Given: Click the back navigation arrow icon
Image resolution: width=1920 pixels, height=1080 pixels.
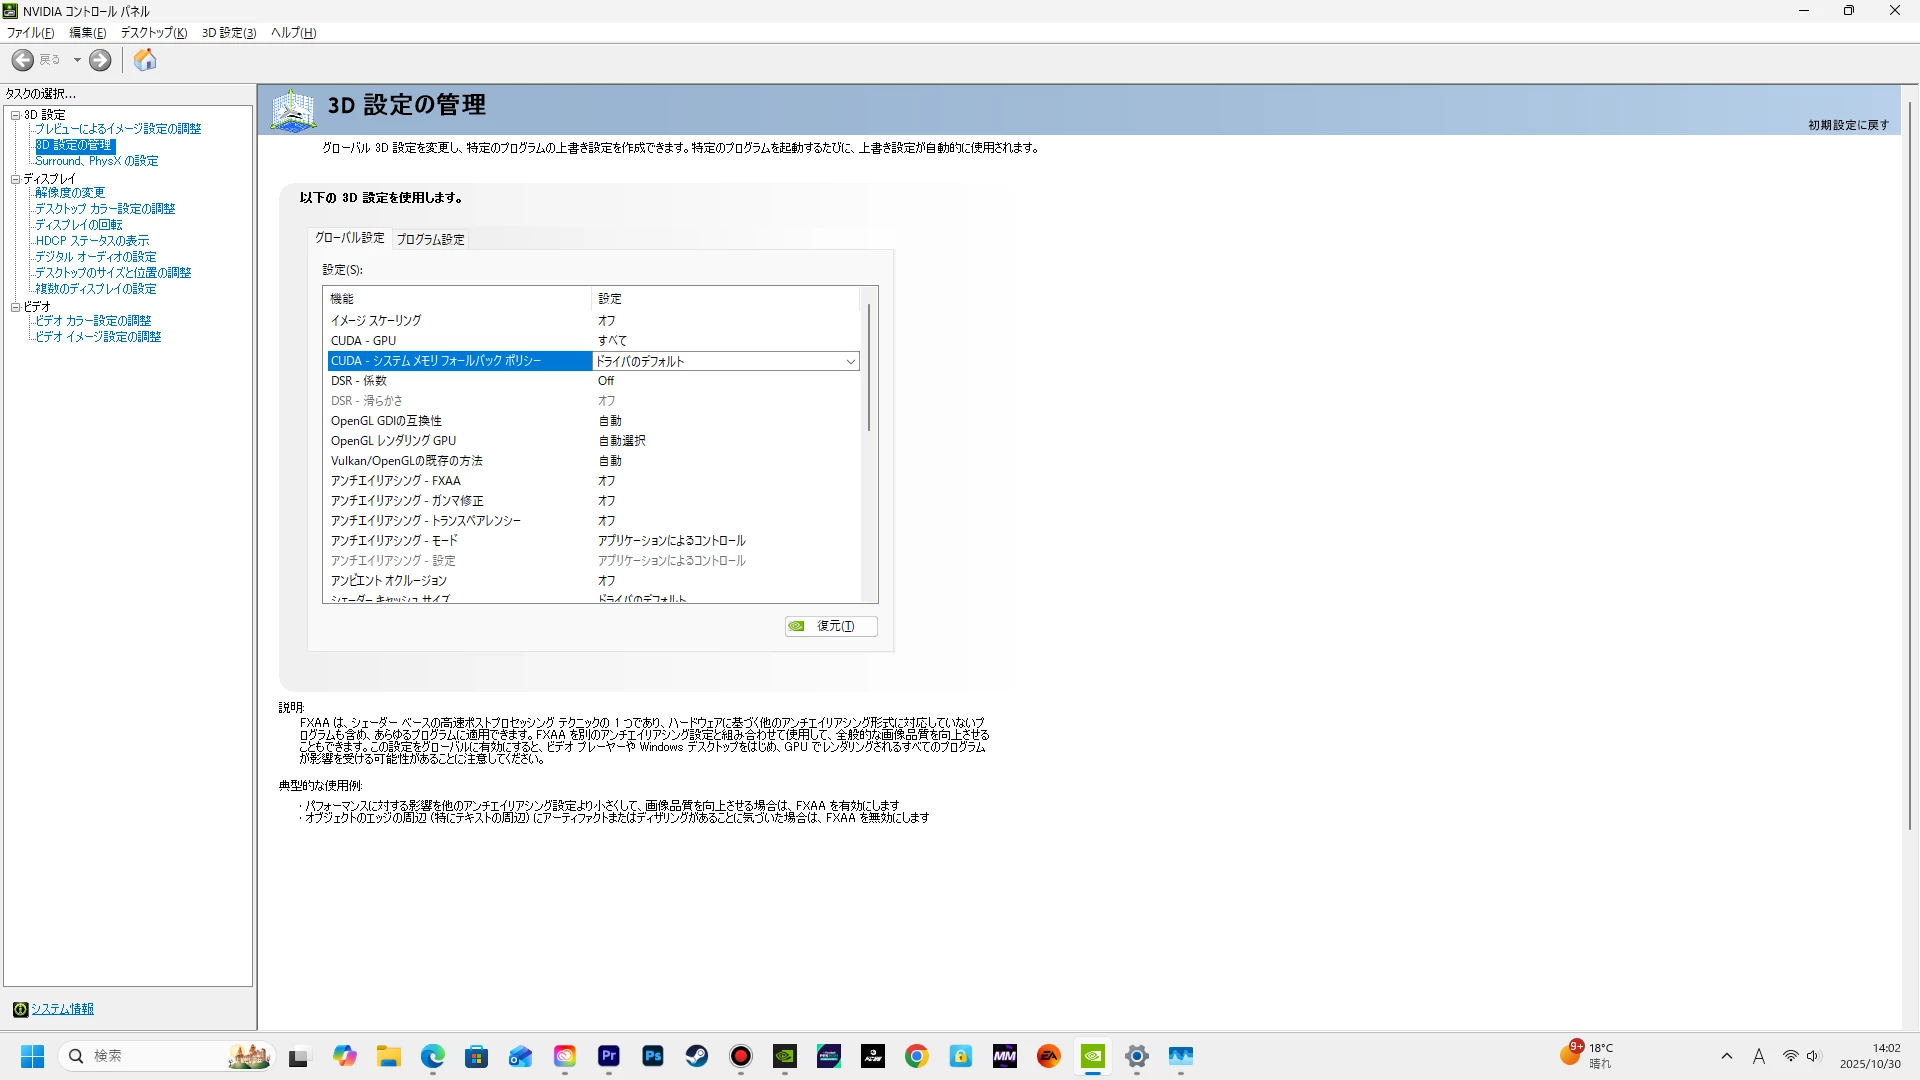Looking at the screenshot, I should (23, 60).
